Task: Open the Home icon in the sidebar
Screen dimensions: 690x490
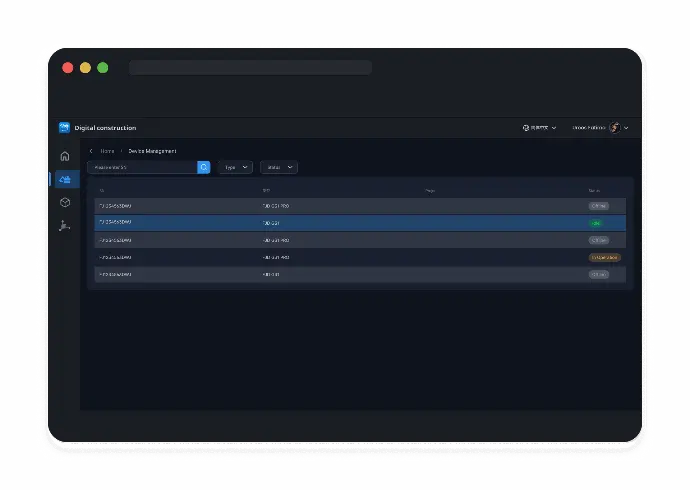Action: pos(65,156)
